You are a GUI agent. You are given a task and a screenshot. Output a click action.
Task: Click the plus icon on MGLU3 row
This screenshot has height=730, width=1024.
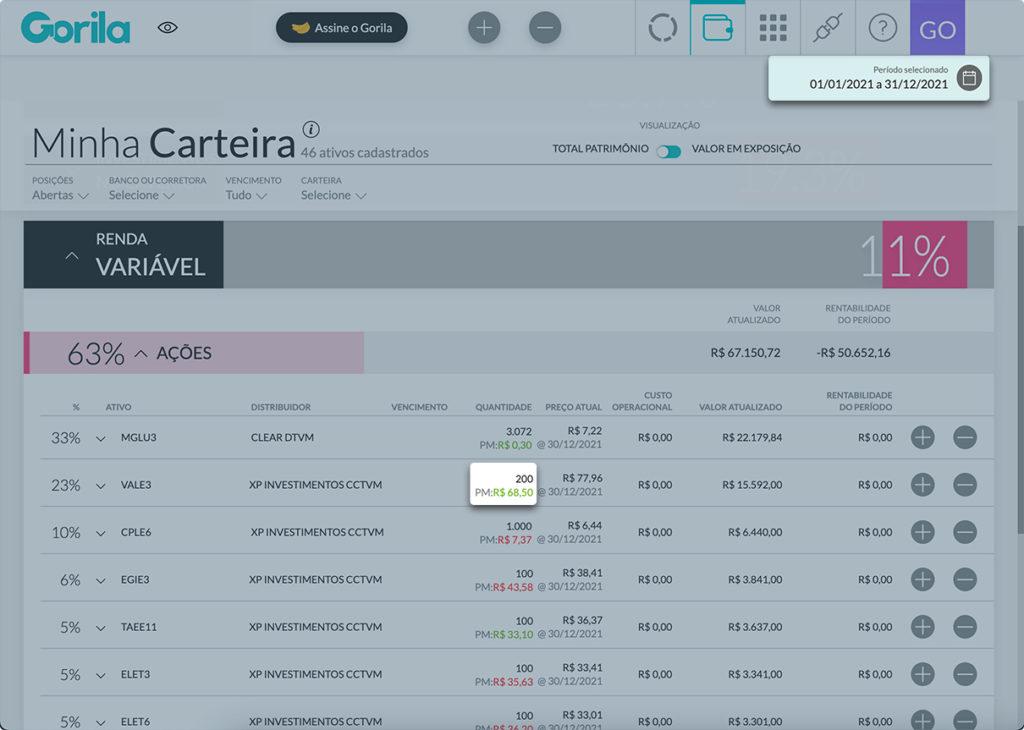(922, 437)
